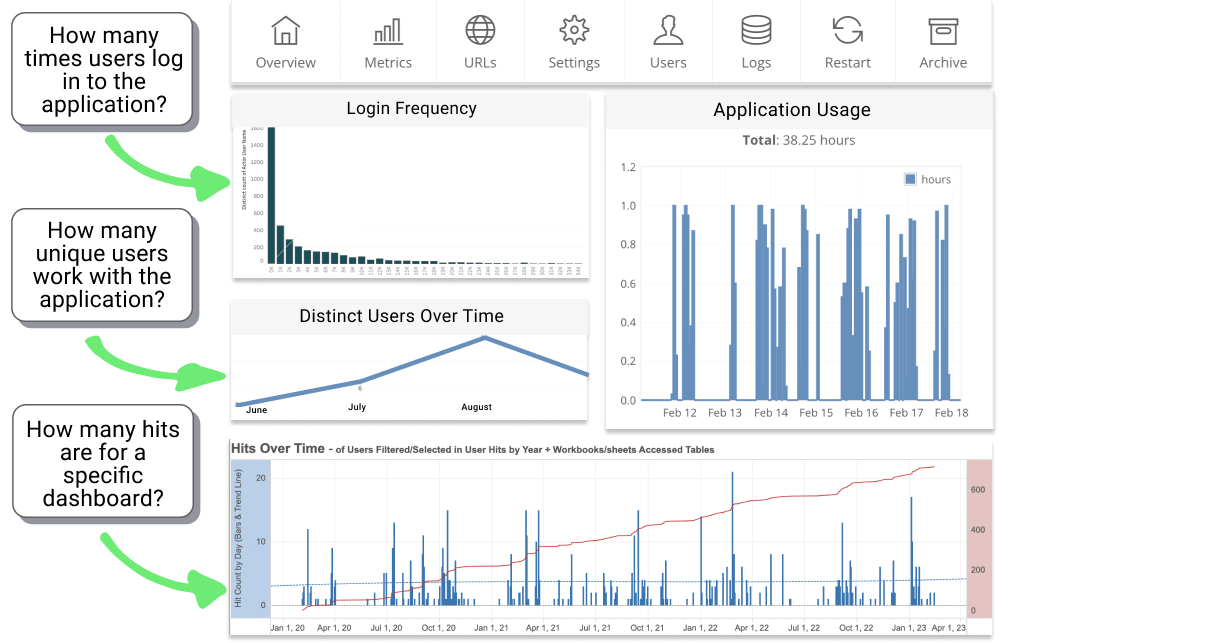
Task: Click the Feb 16 axis label
Action: click(861, 412)
